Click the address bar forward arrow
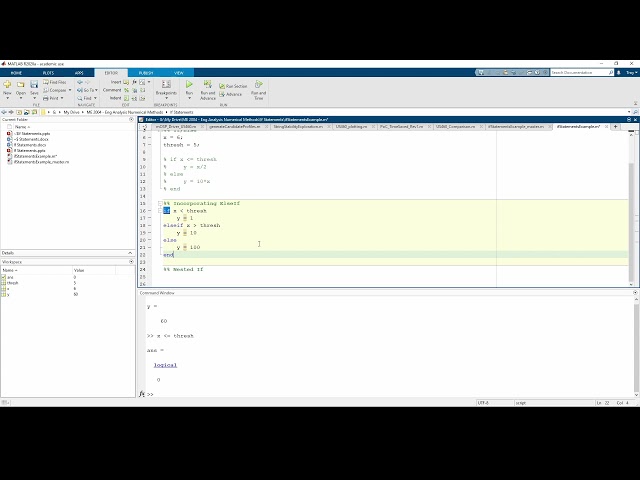 tap(11, 112)
